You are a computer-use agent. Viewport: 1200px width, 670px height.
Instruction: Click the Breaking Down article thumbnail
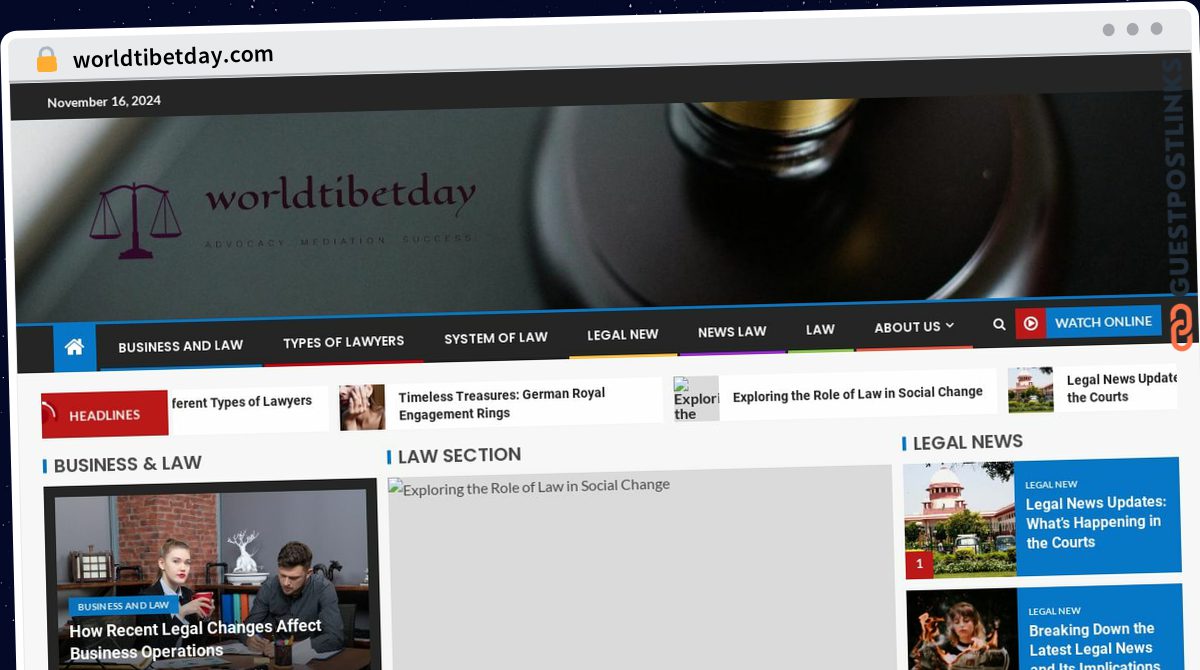click(x=962, y=629)
